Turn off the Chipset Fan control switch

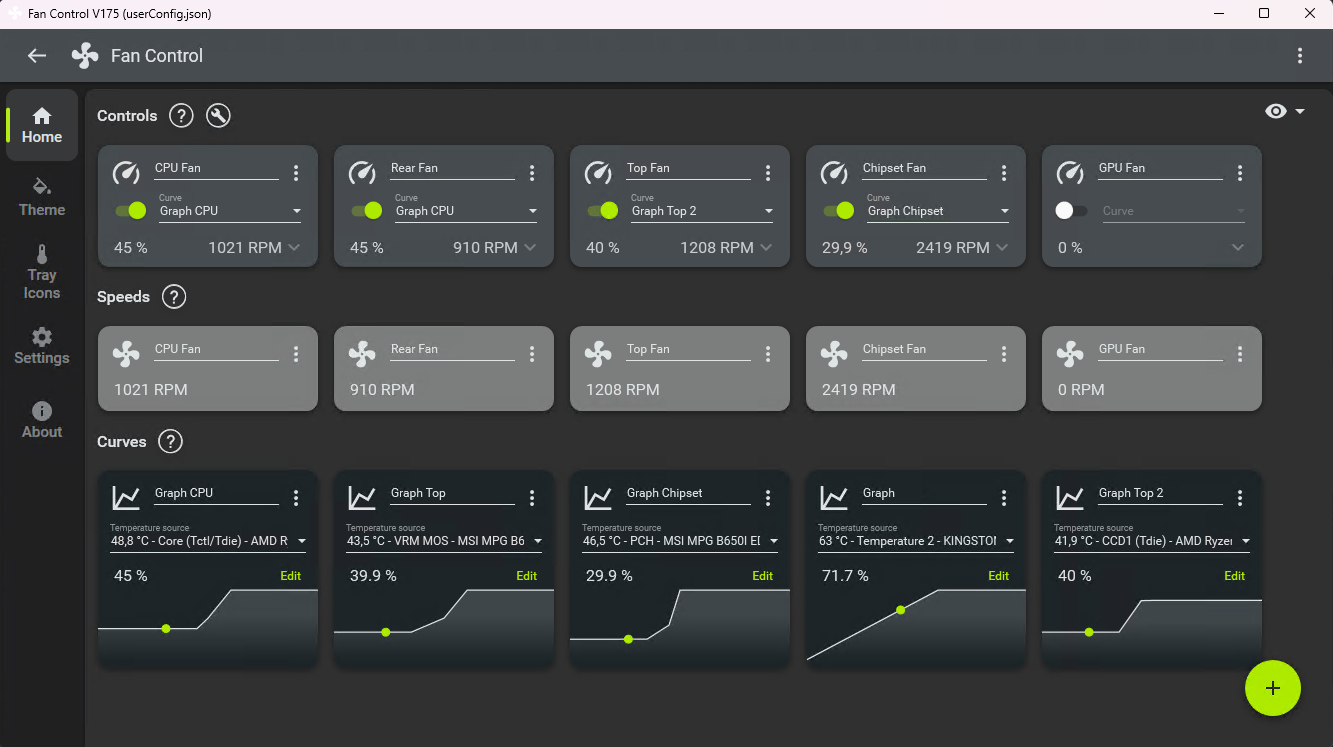838,210
